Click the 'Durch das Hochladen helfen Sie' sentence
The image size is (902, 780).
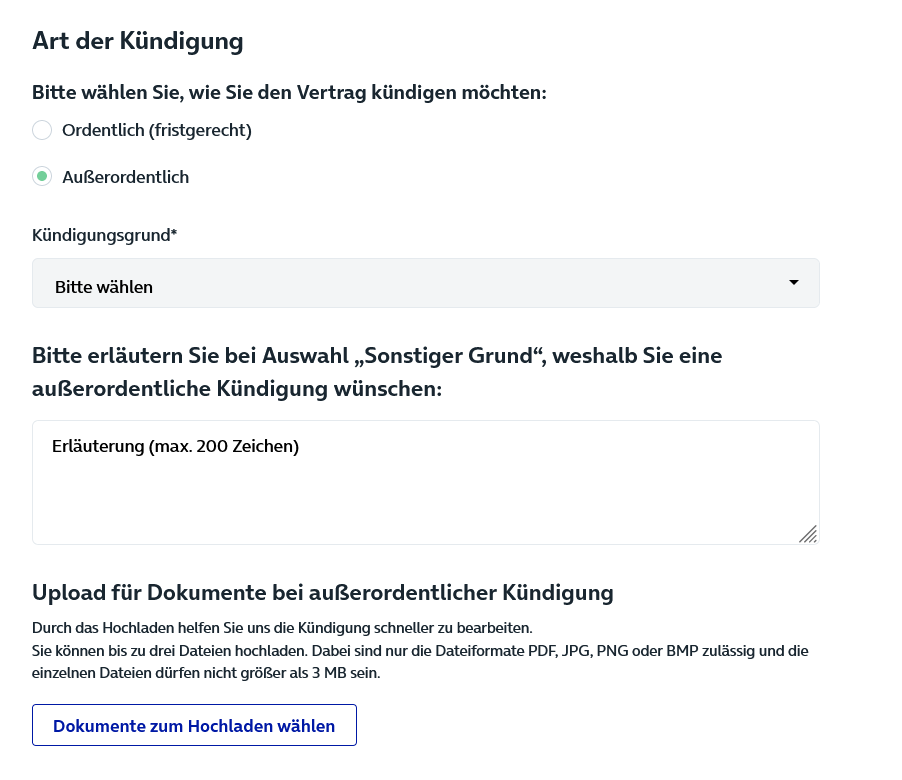282,628
